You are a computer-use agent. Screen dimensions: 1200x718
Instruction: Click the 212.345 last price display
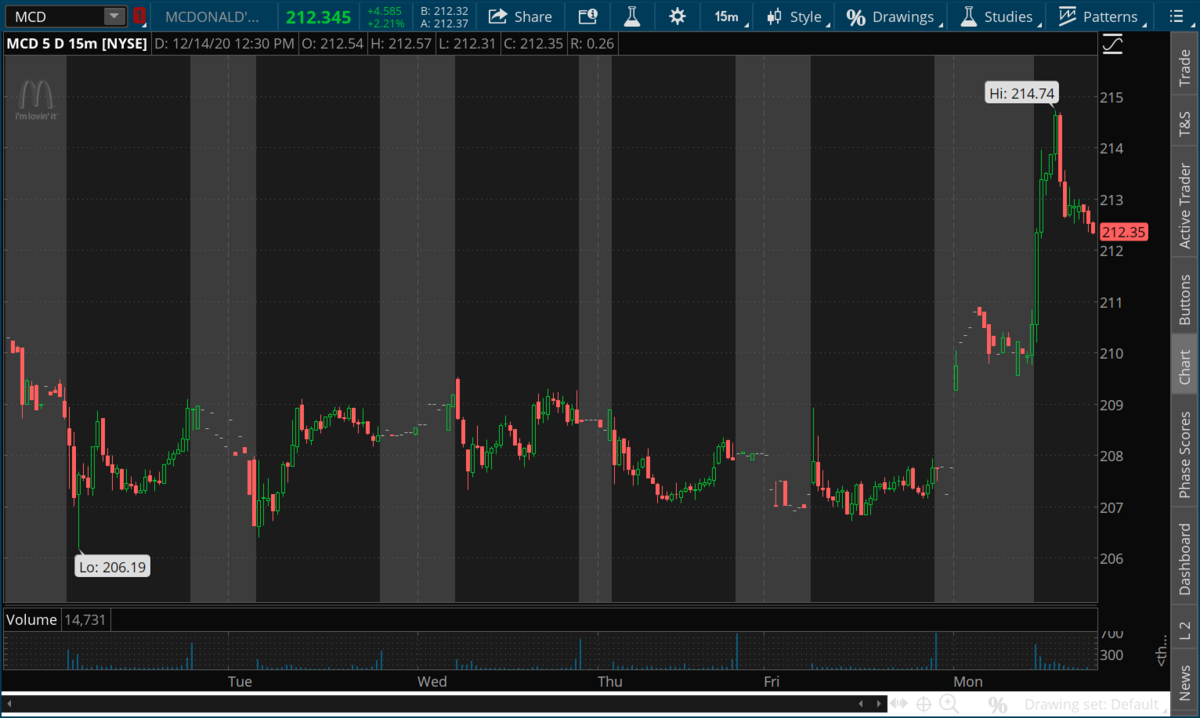click(318, 17)
